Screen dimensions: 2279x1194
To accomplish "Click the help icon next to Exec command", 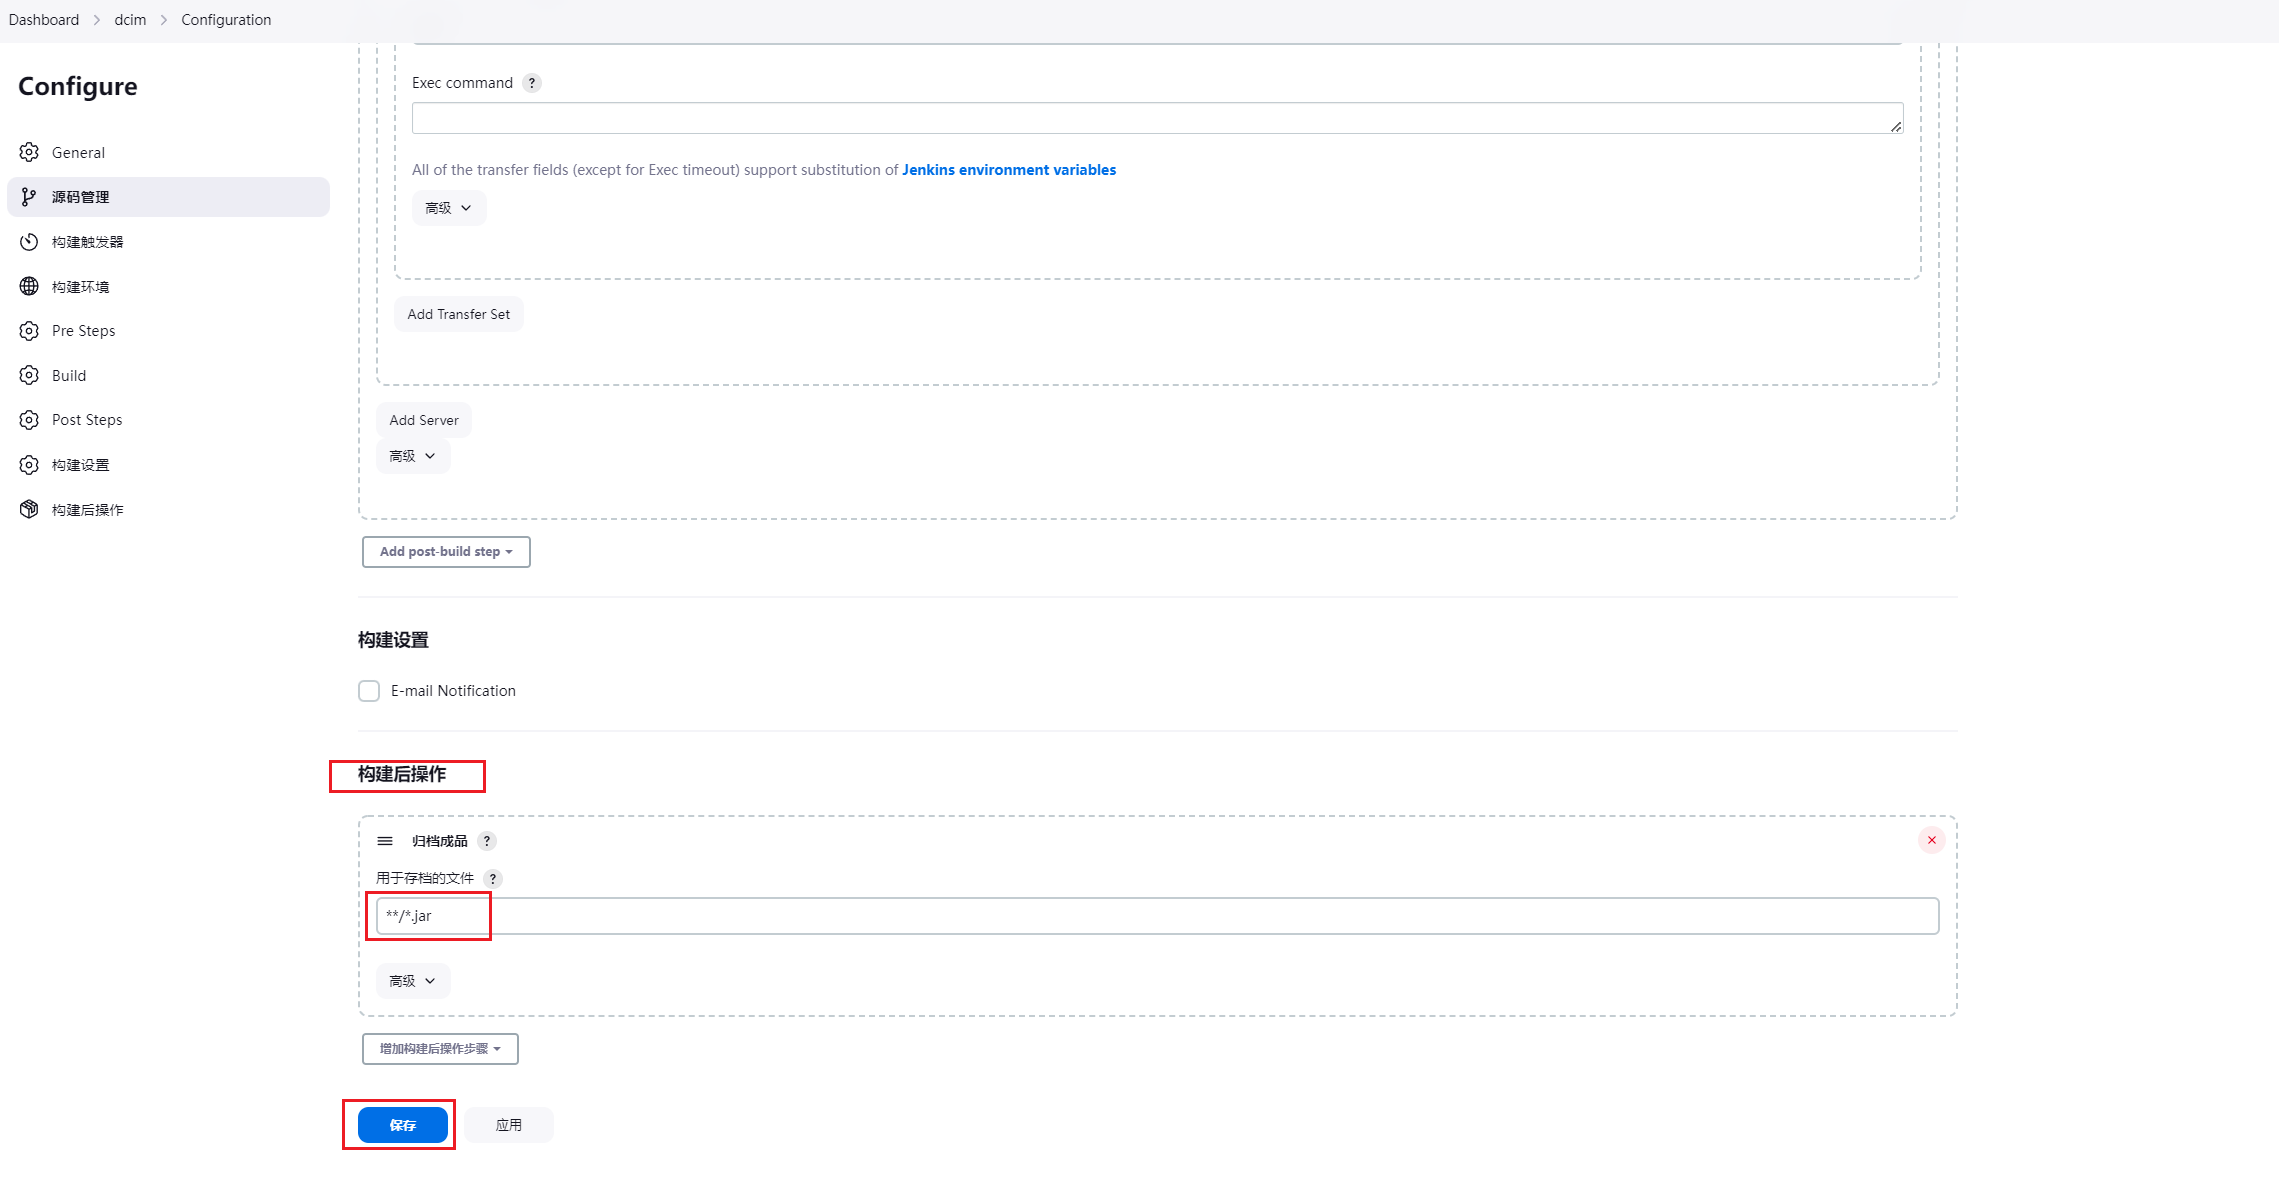I will [532, 83].
